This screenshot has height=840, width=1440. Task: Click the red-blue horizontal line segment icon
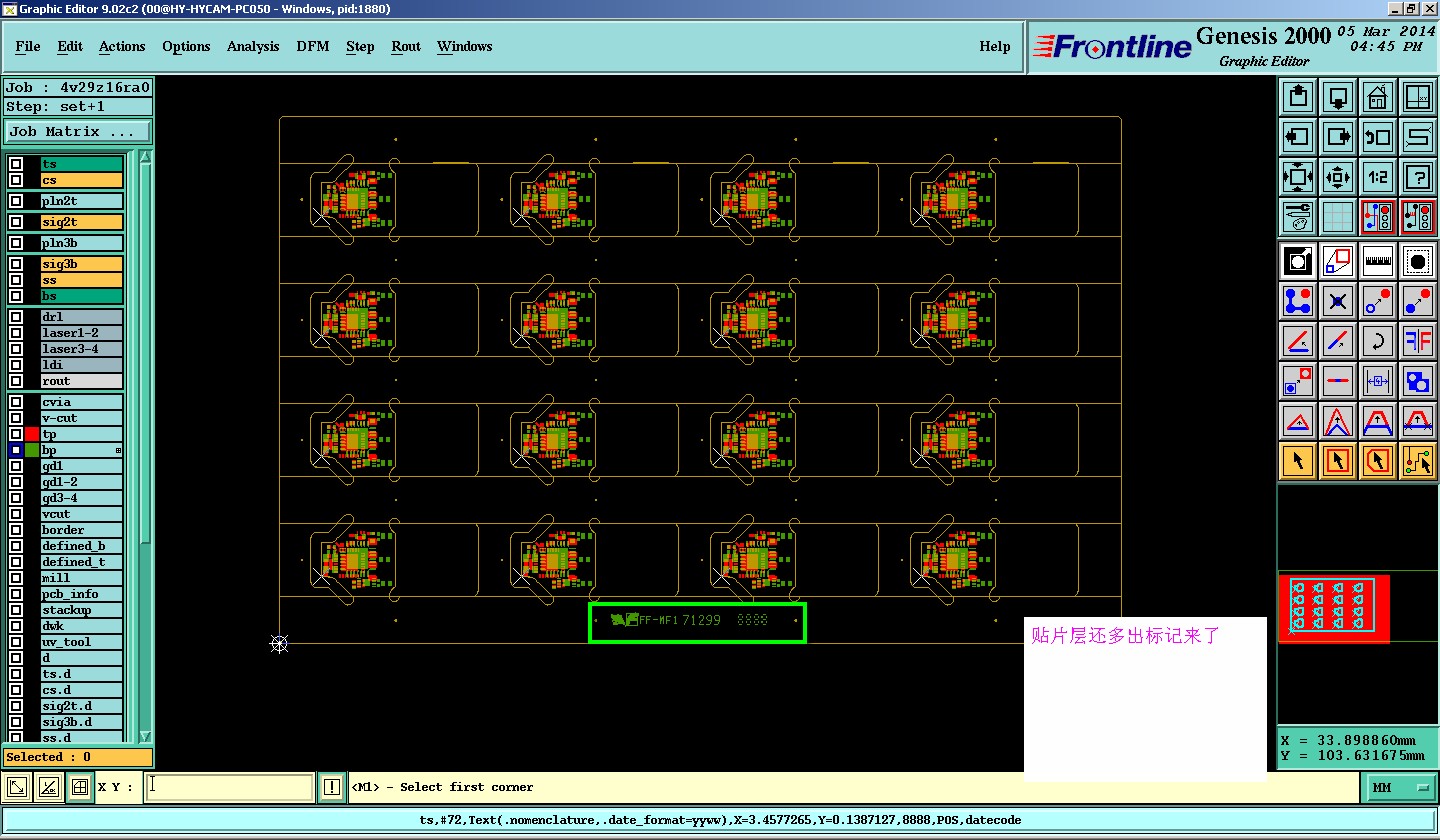[1338, 381]
